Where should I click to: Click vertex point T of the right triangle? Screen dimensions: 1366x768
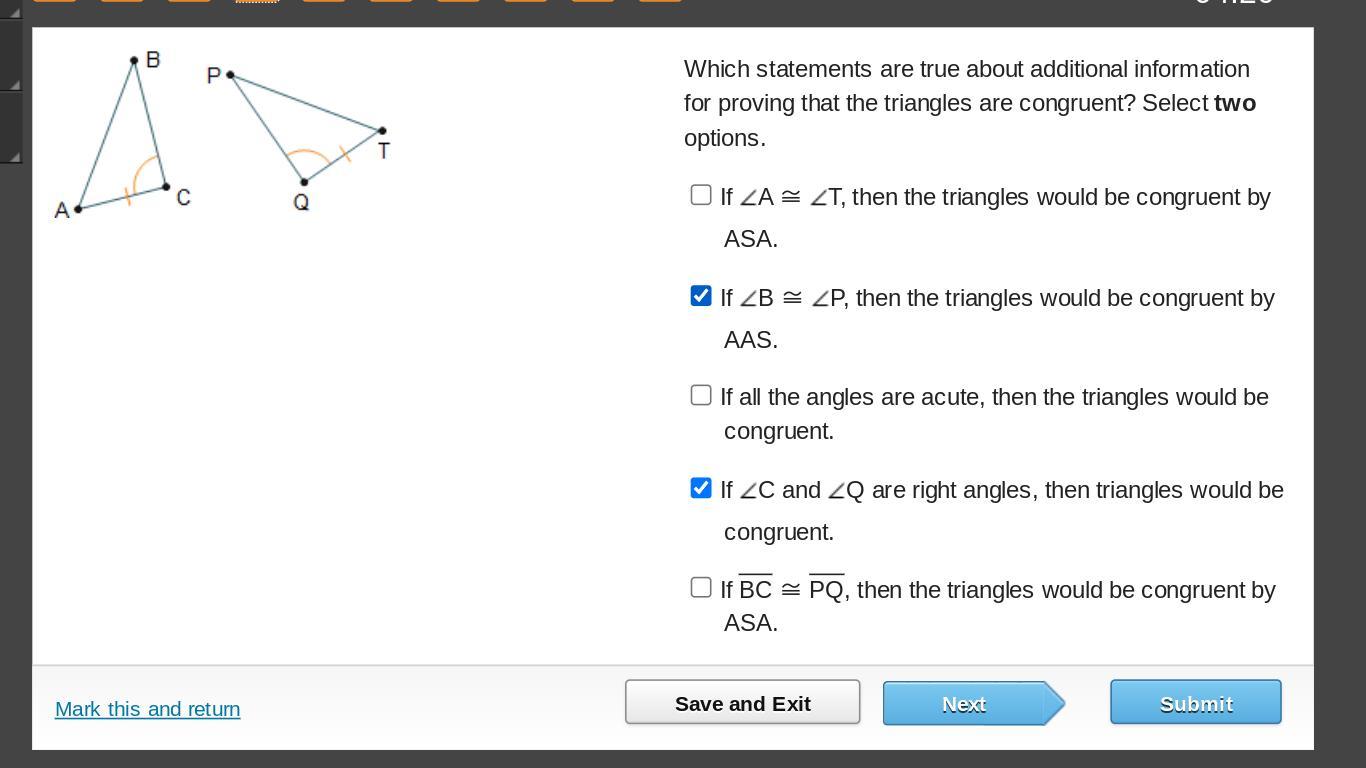coord(382,131)
